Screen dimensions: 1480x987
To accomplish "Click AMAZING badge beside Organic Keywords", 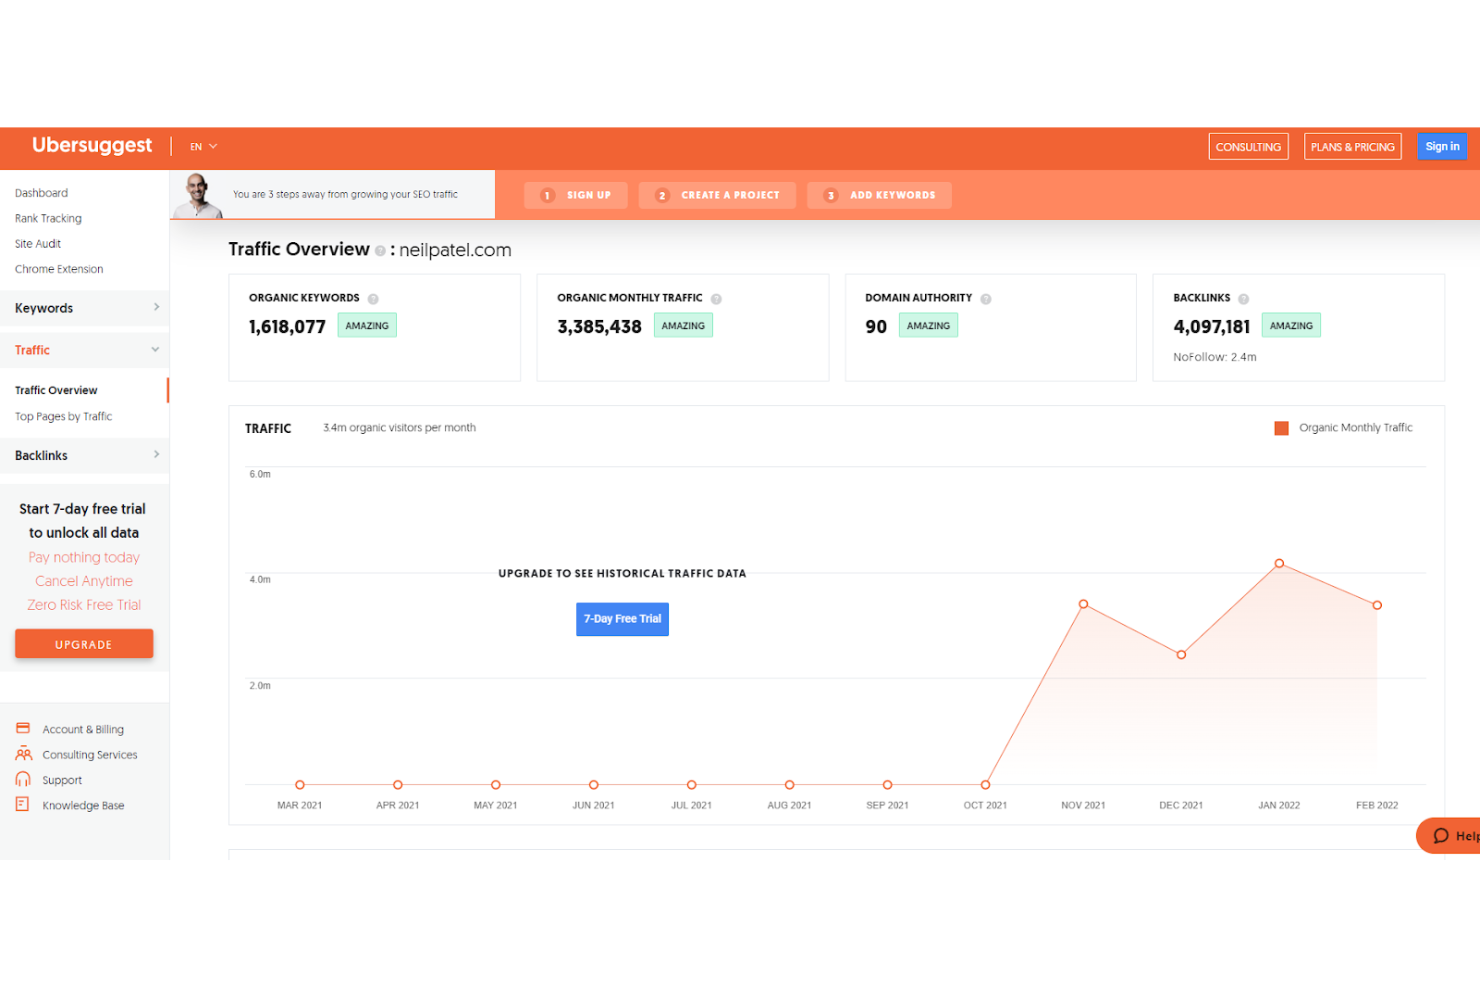I will point(367,325).
